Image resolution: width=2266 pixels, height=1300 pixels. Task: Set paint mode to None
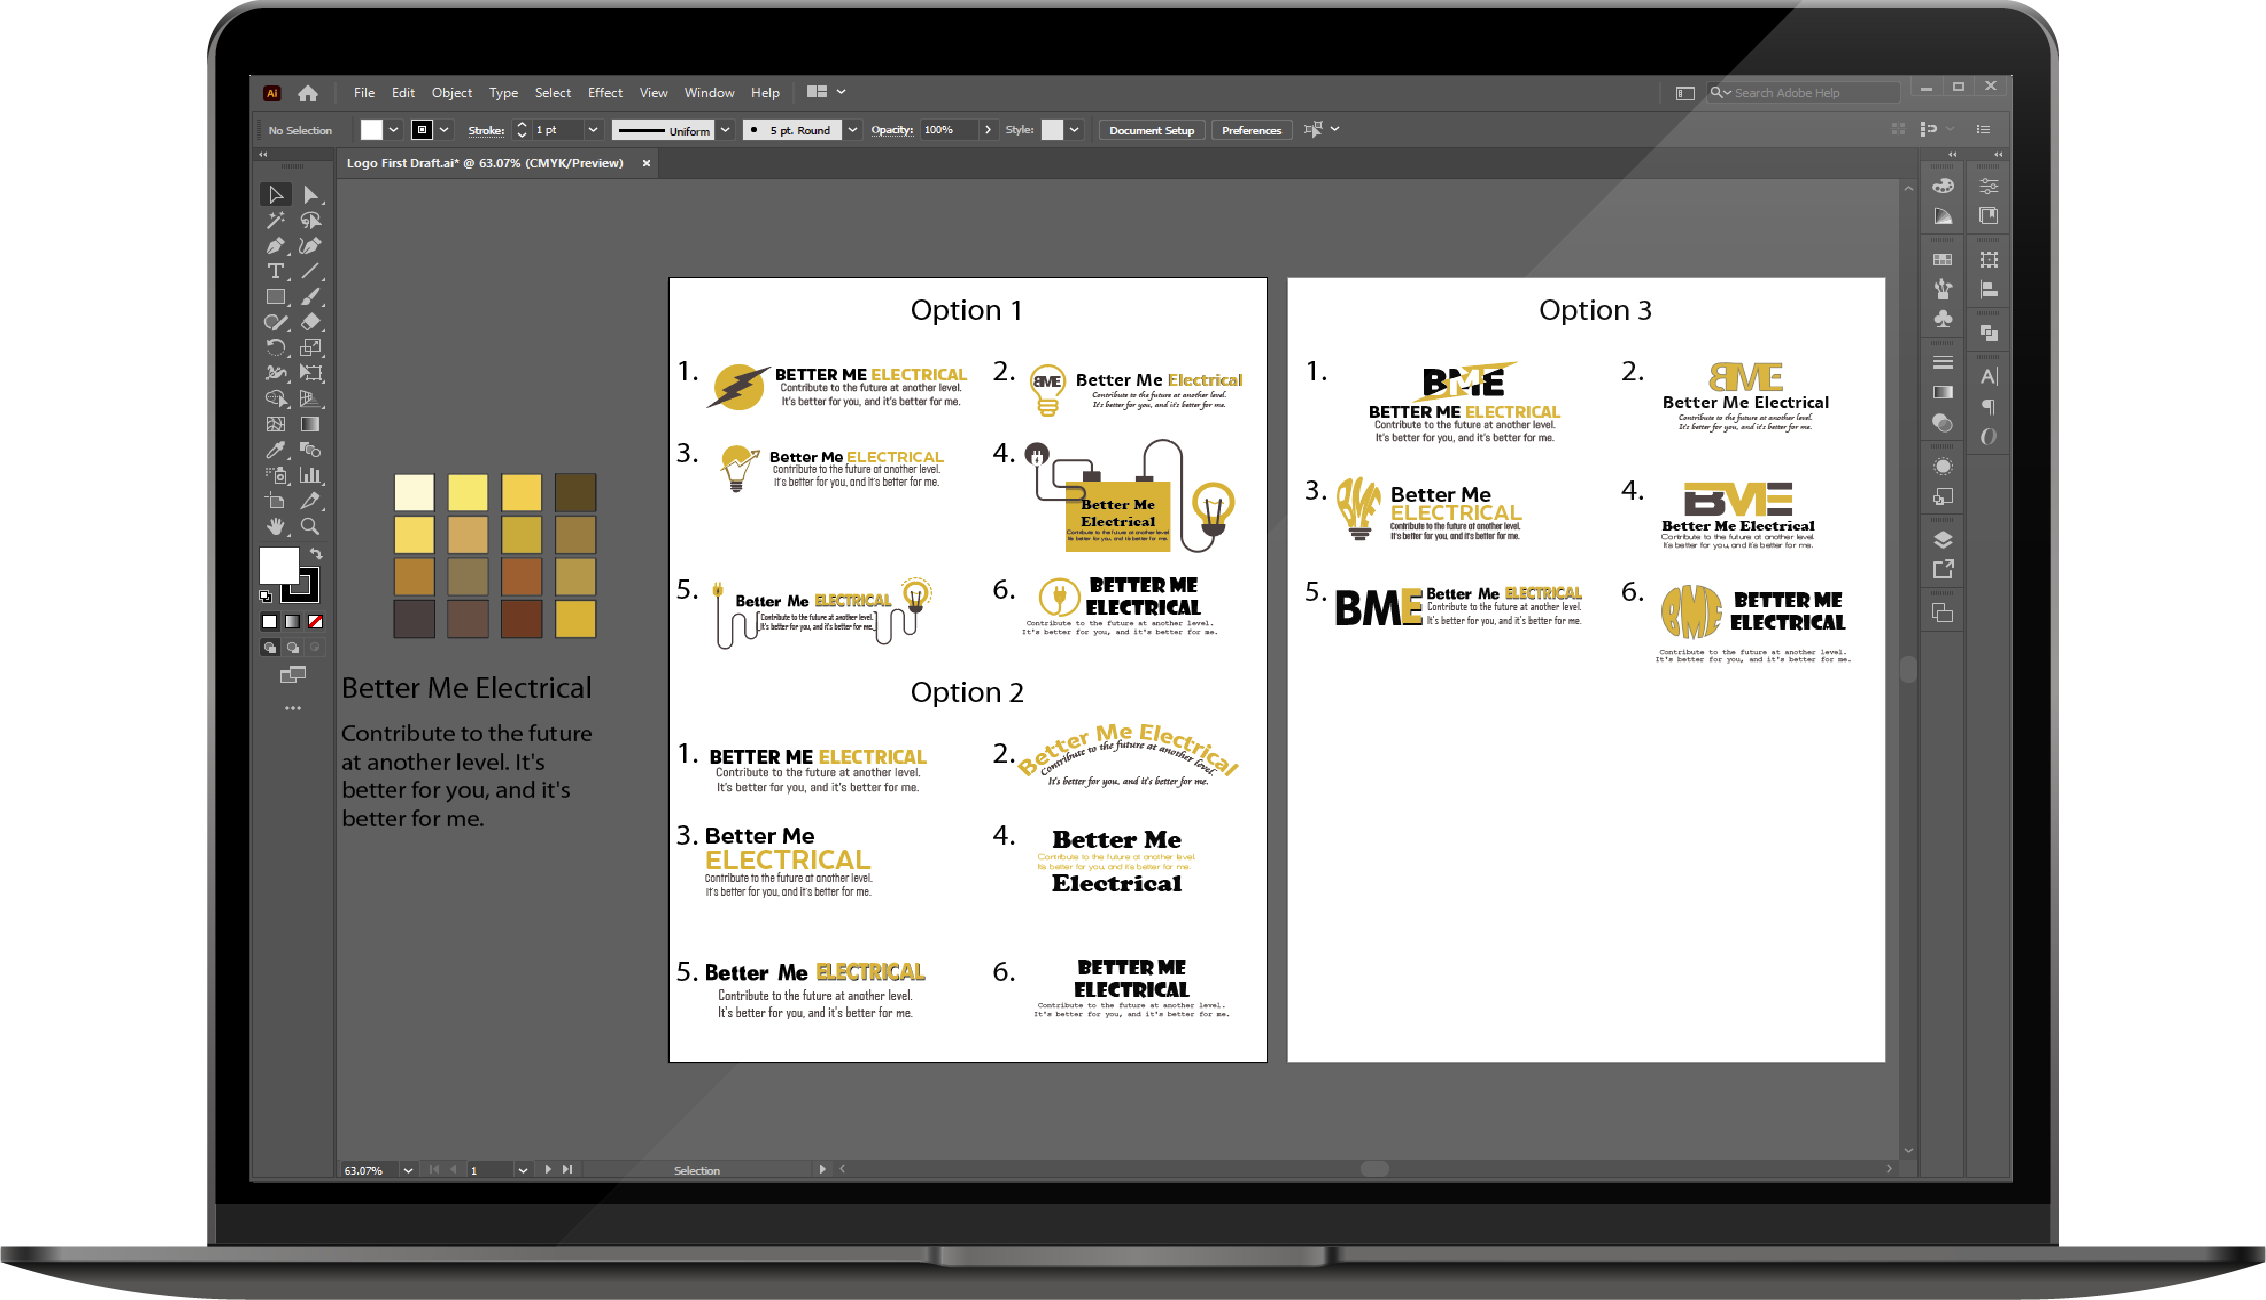pyautogui.click(x=315, y=621)
